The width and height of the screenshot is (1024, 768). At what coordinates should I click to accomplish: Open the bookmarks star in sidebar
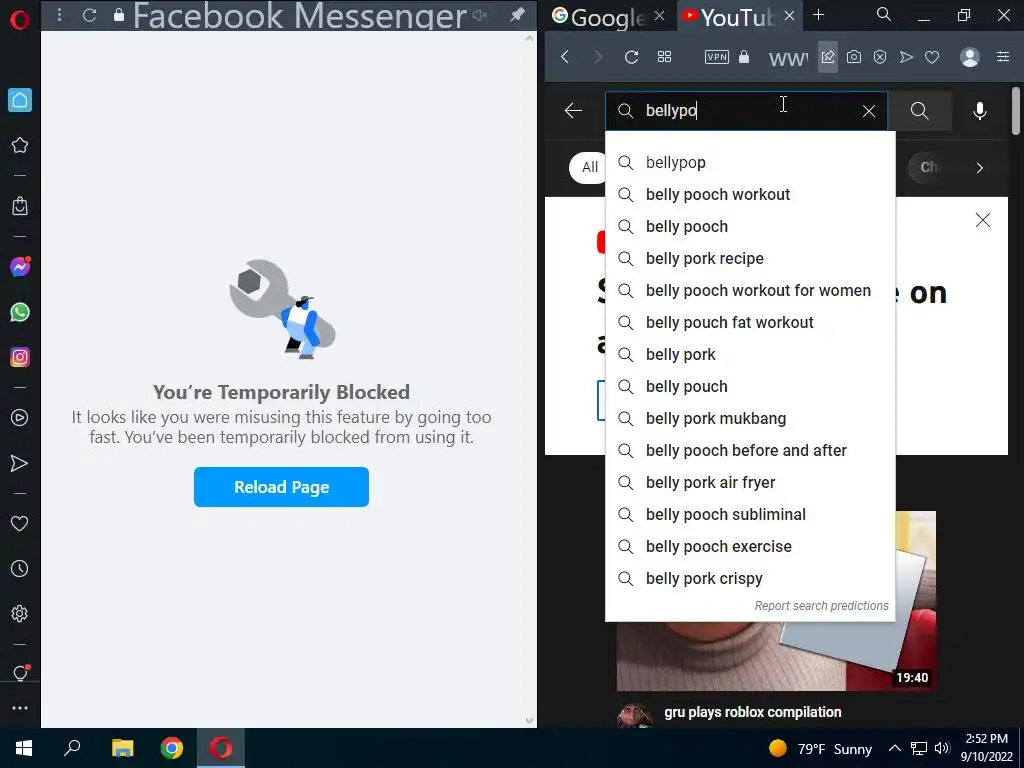[x=20, y=145]
